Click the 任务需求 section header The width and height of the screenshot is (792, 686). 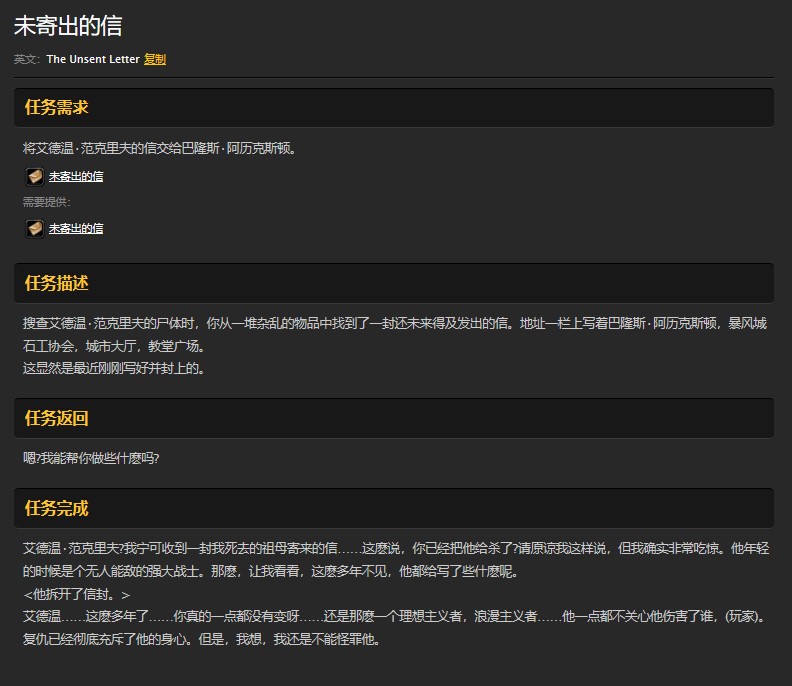pos(57,108)
